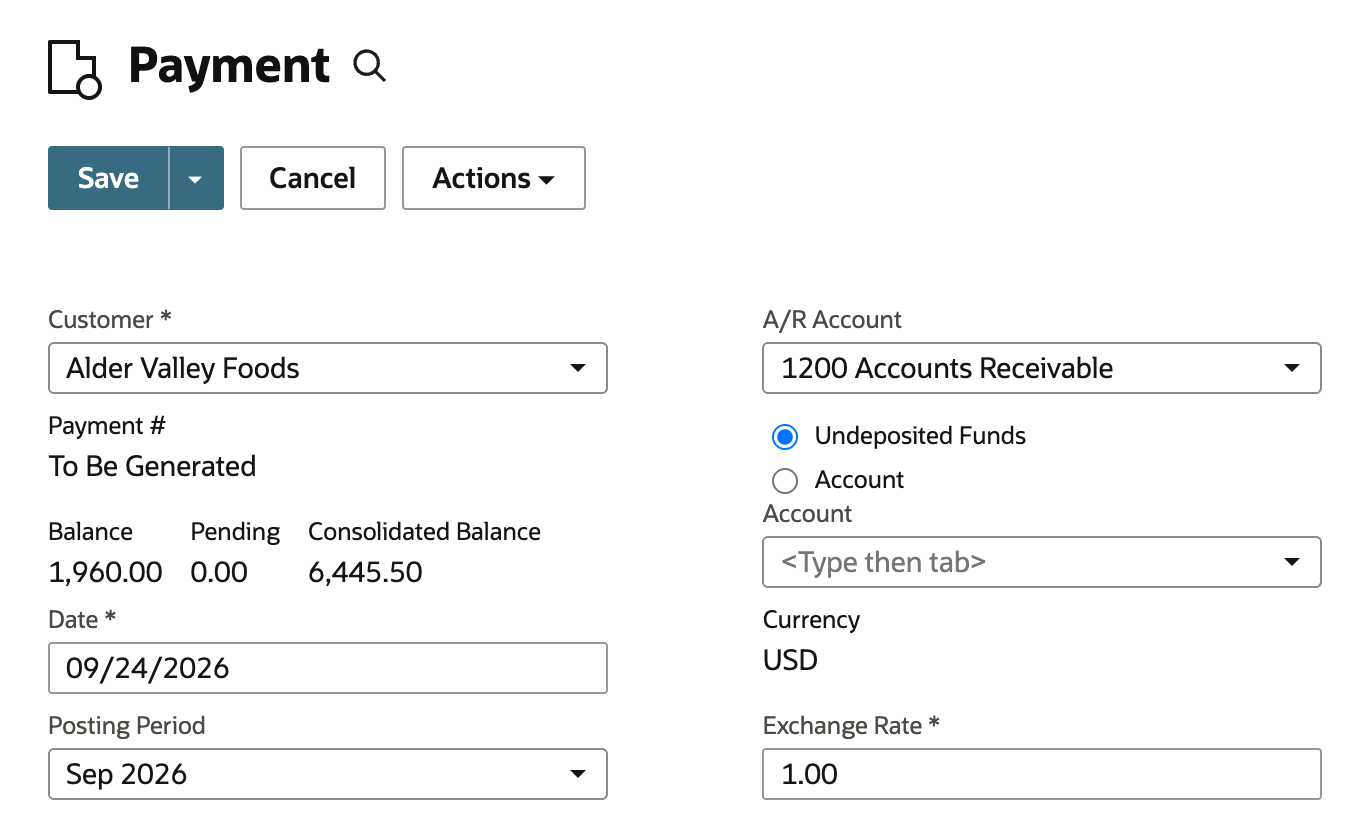Choose the Account radio button option
The height and width of the screenshot is (824, 1360).
point(785,481)
